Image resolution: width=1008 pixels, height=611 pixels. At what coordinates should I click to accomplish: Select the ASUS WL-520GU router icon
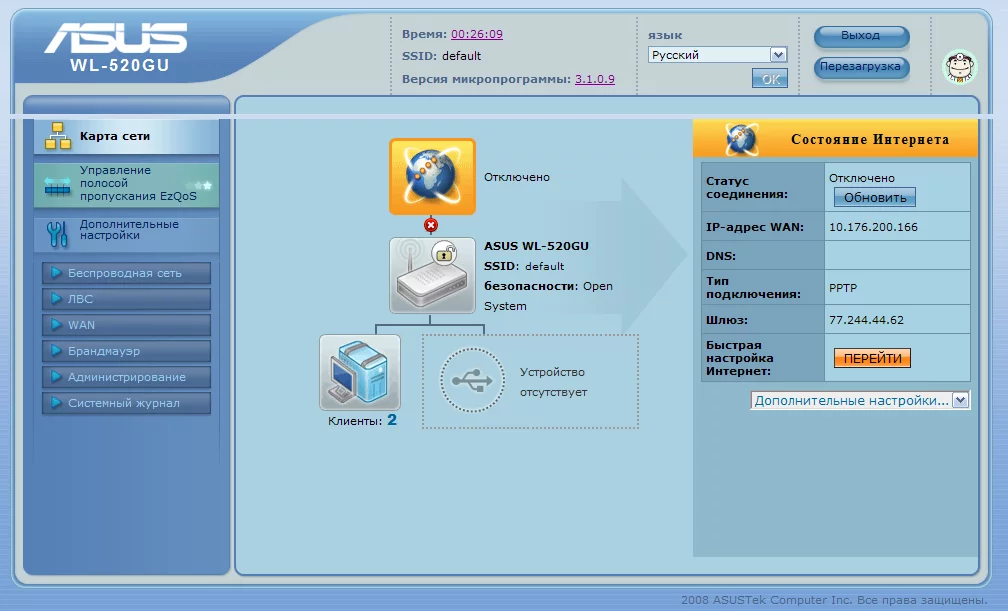[x=432, y=274]
